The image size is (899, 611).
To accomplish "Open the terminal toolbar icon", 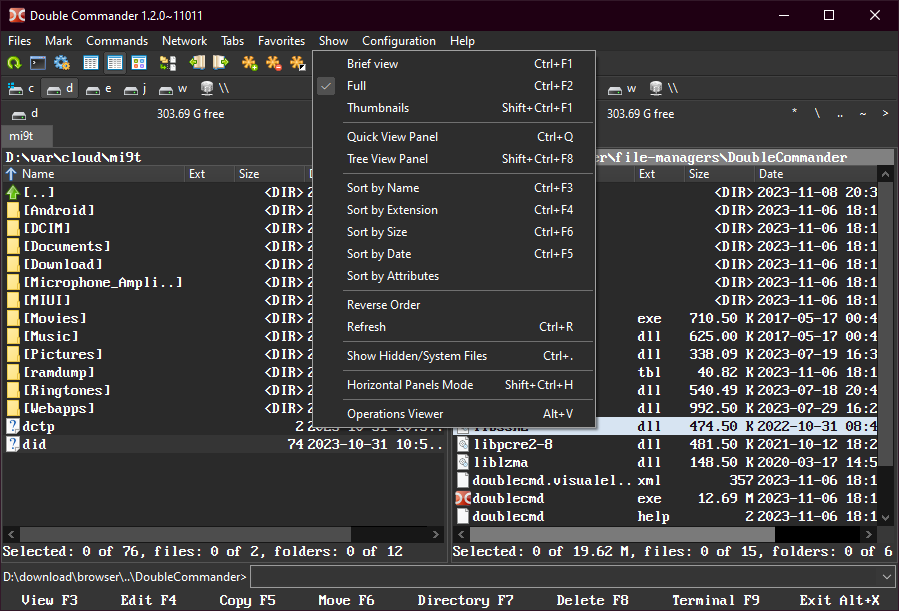I will point(38,63).
